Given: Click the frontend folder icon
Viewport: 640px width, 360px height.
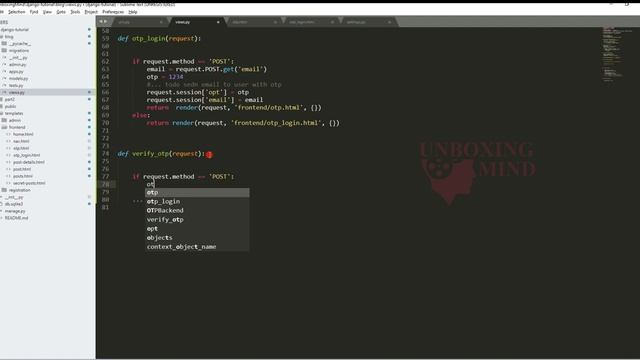Looking at the screenshot, I should (4, 127).
